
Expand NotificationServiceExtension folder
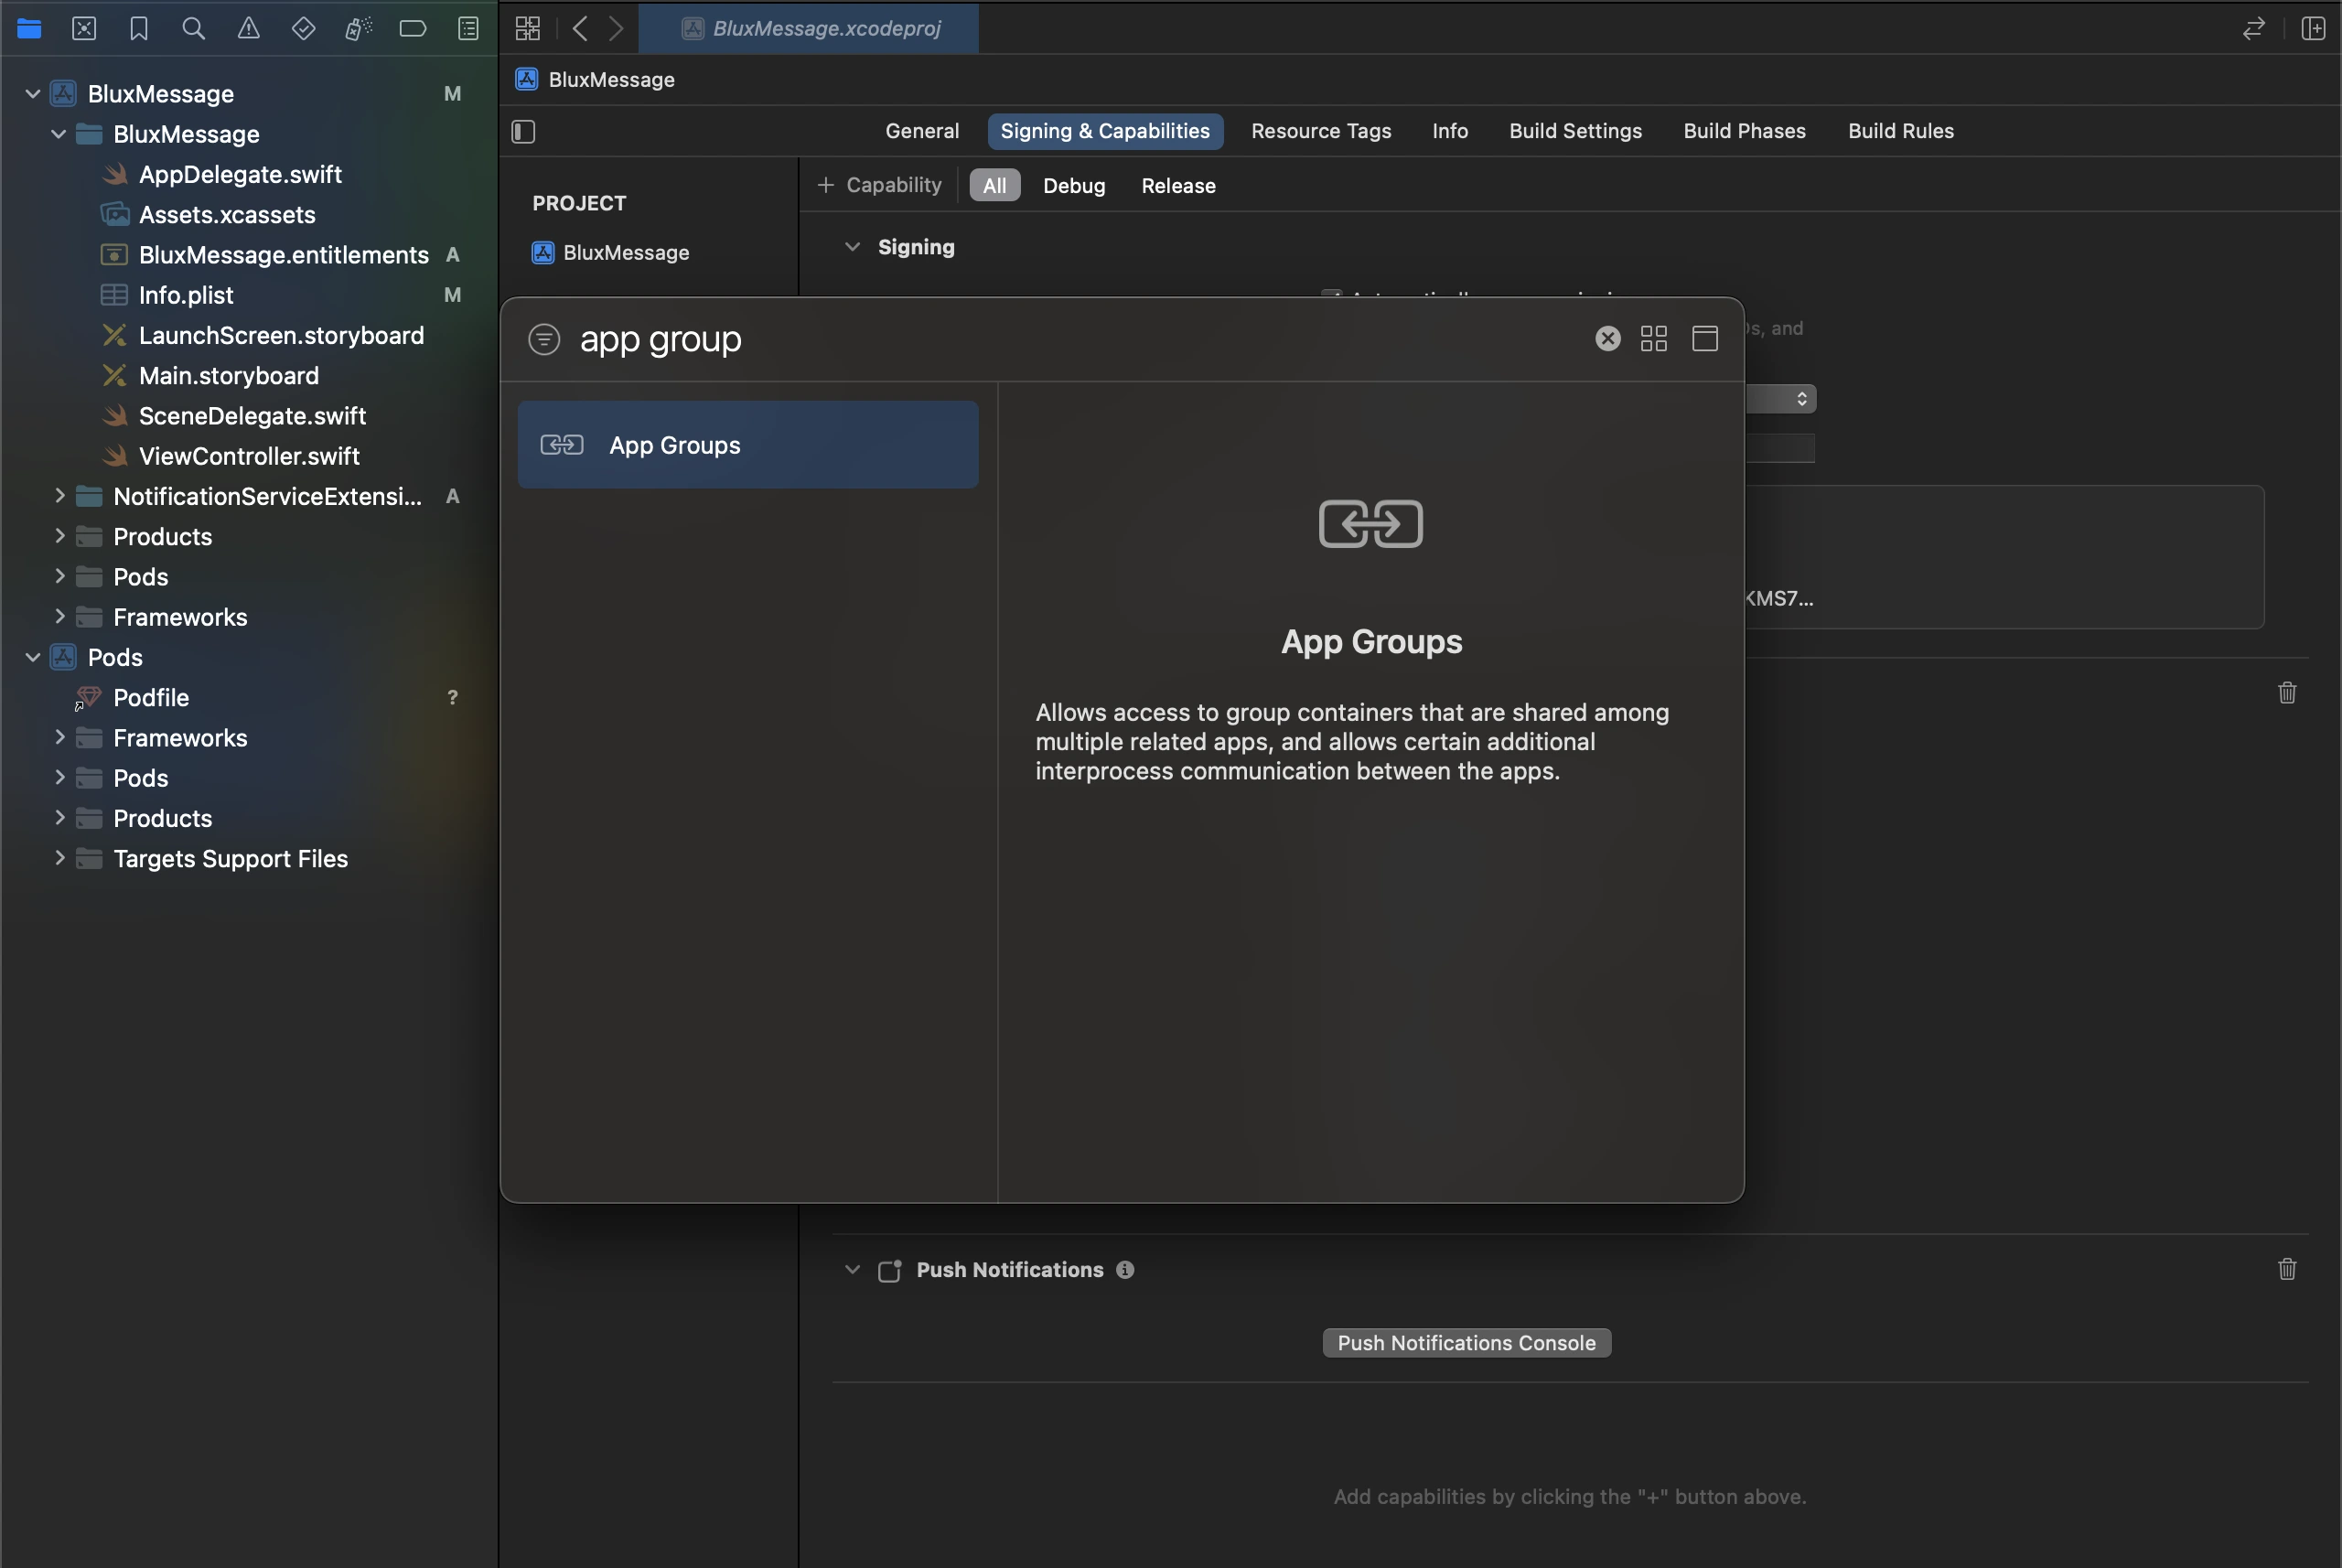59,495
